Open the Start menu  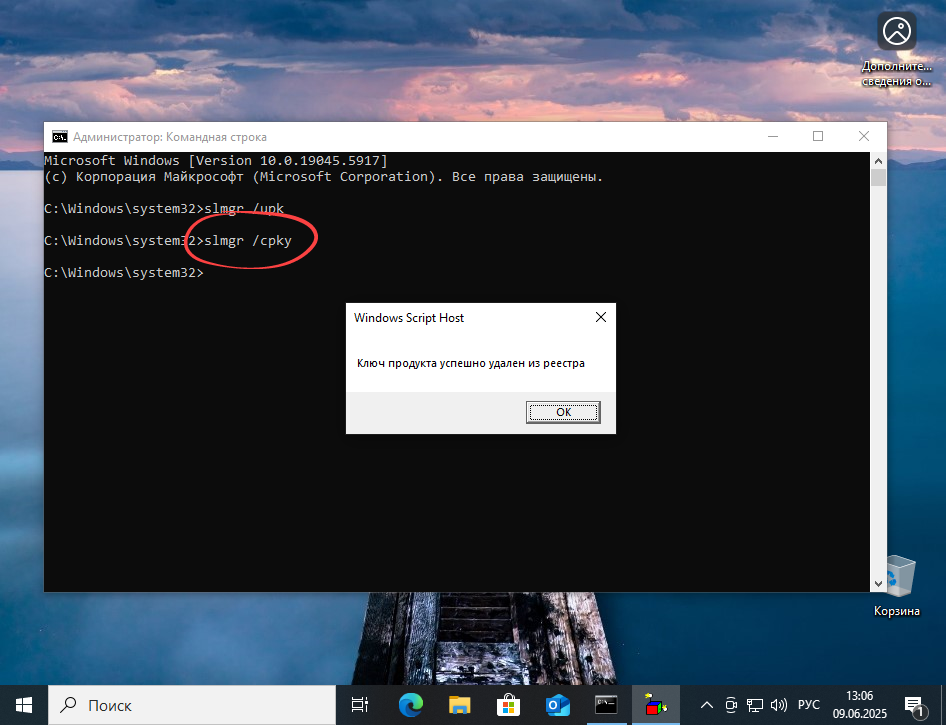24,705
